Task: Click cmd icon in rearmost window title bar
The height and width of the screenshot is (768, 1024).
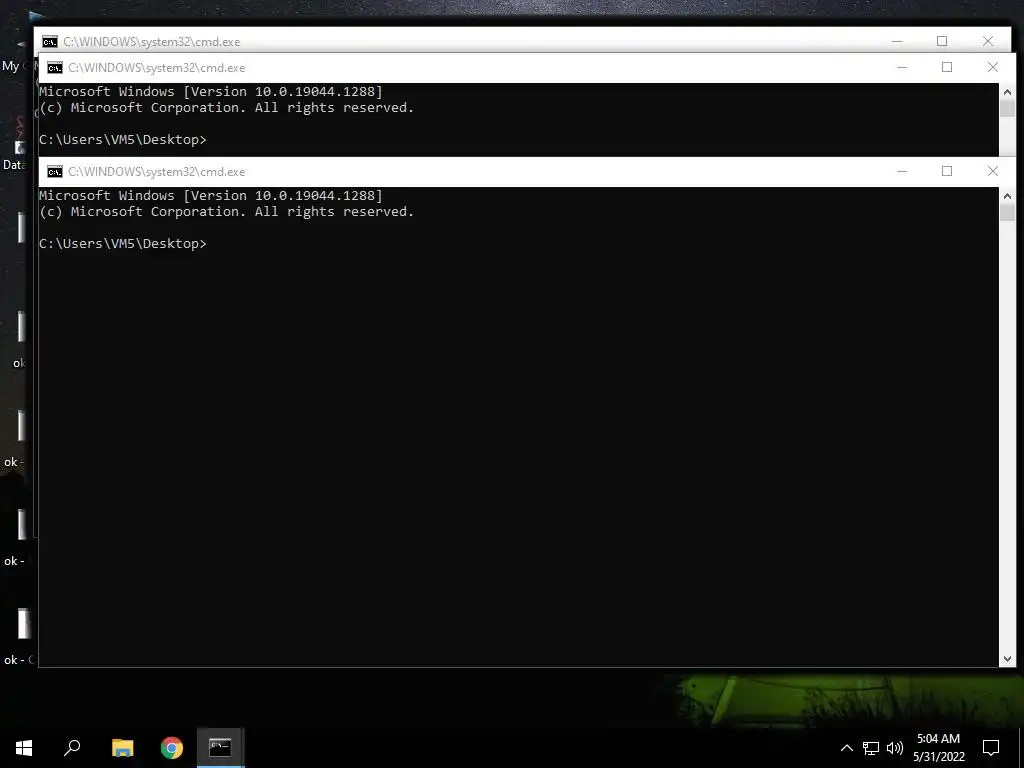Action: coord(50,42)
